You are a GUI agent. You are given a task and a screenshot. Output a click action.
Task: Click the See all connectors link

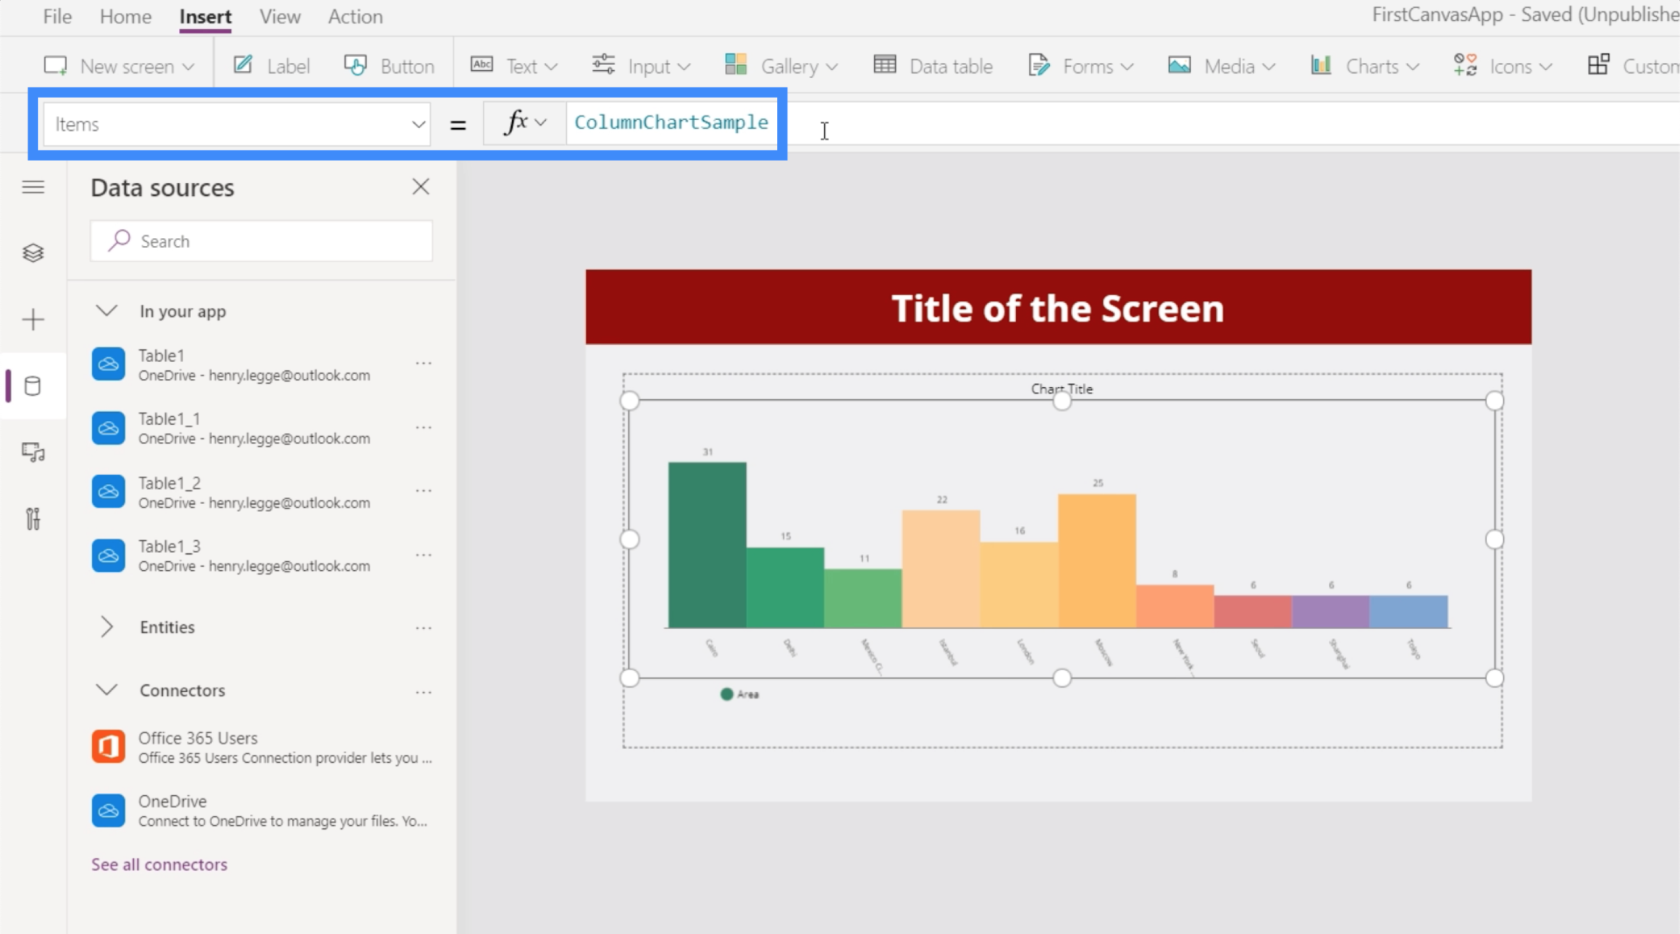[159, 864]
